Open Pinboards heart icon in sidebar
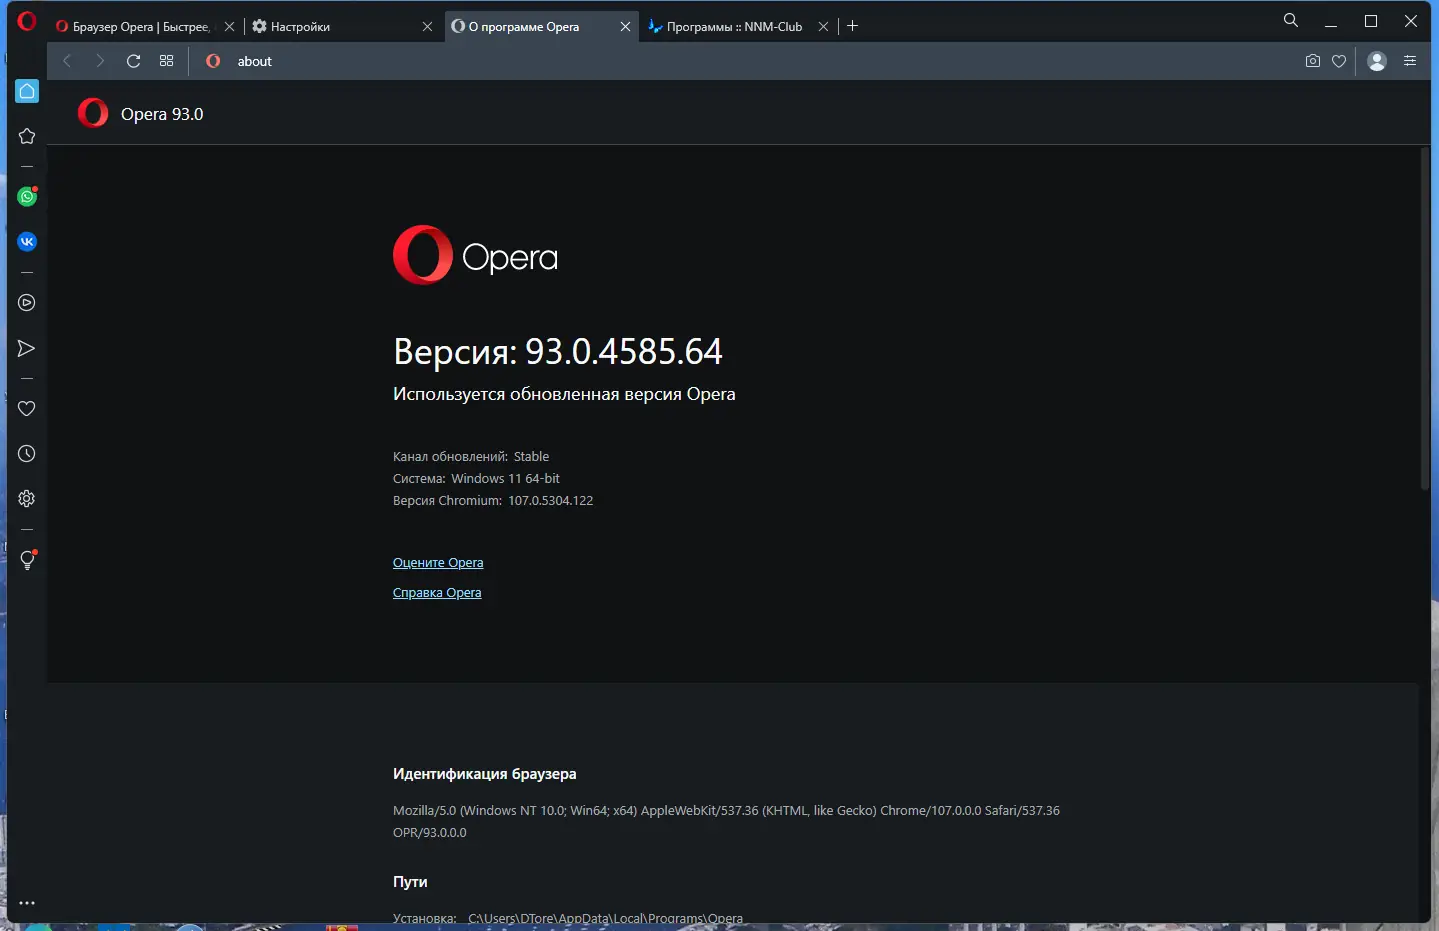 (x=27, y=408)
